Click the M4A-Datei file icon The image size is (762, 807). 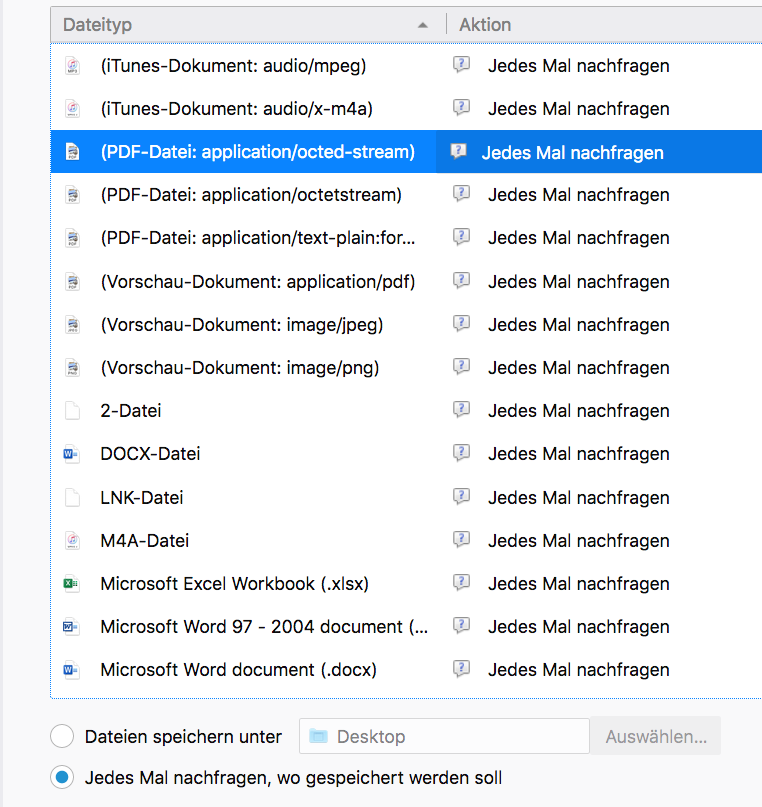click(71, 541)
